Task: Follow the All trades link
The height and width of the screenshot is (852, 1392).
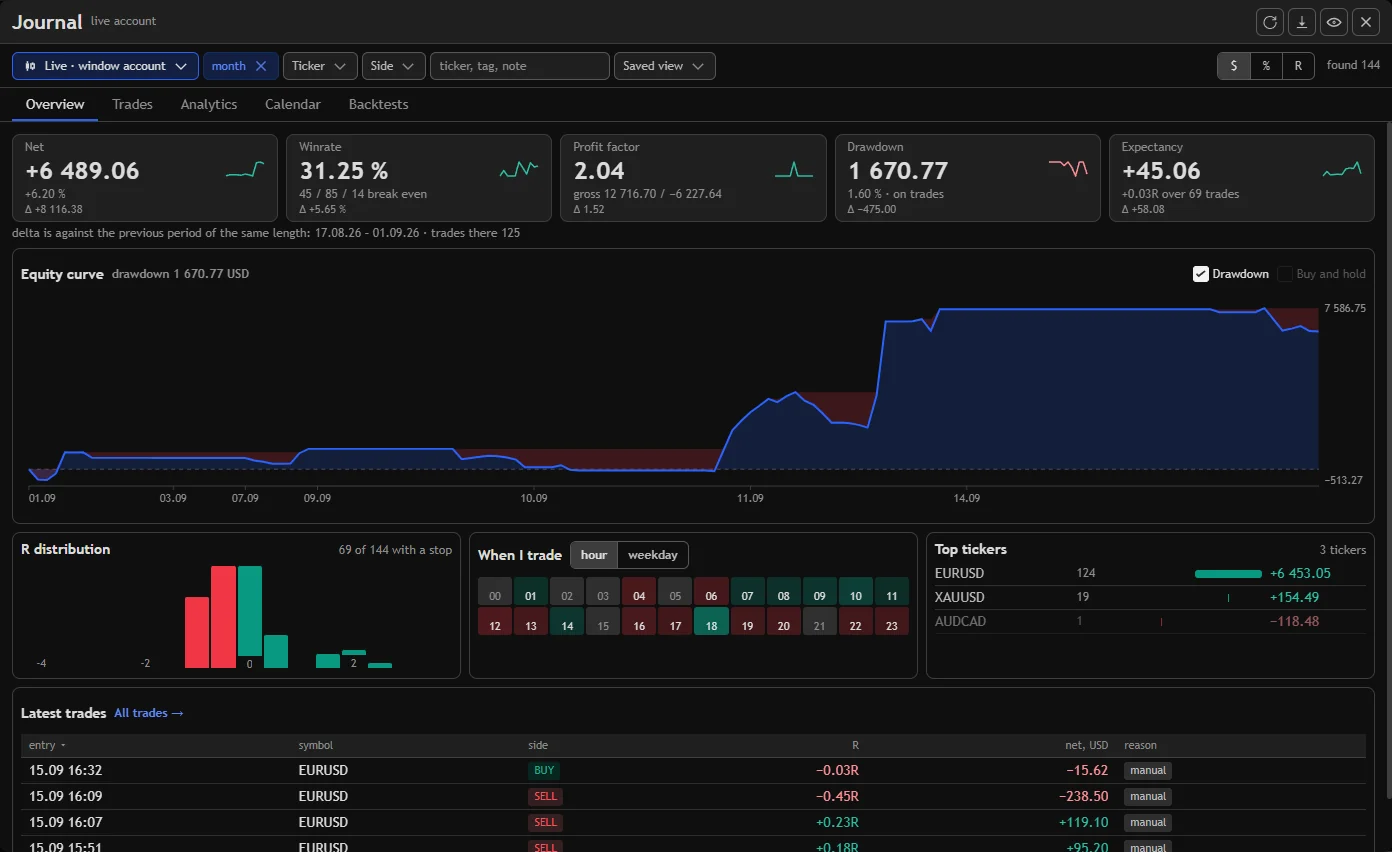Action: pos(149,713)
